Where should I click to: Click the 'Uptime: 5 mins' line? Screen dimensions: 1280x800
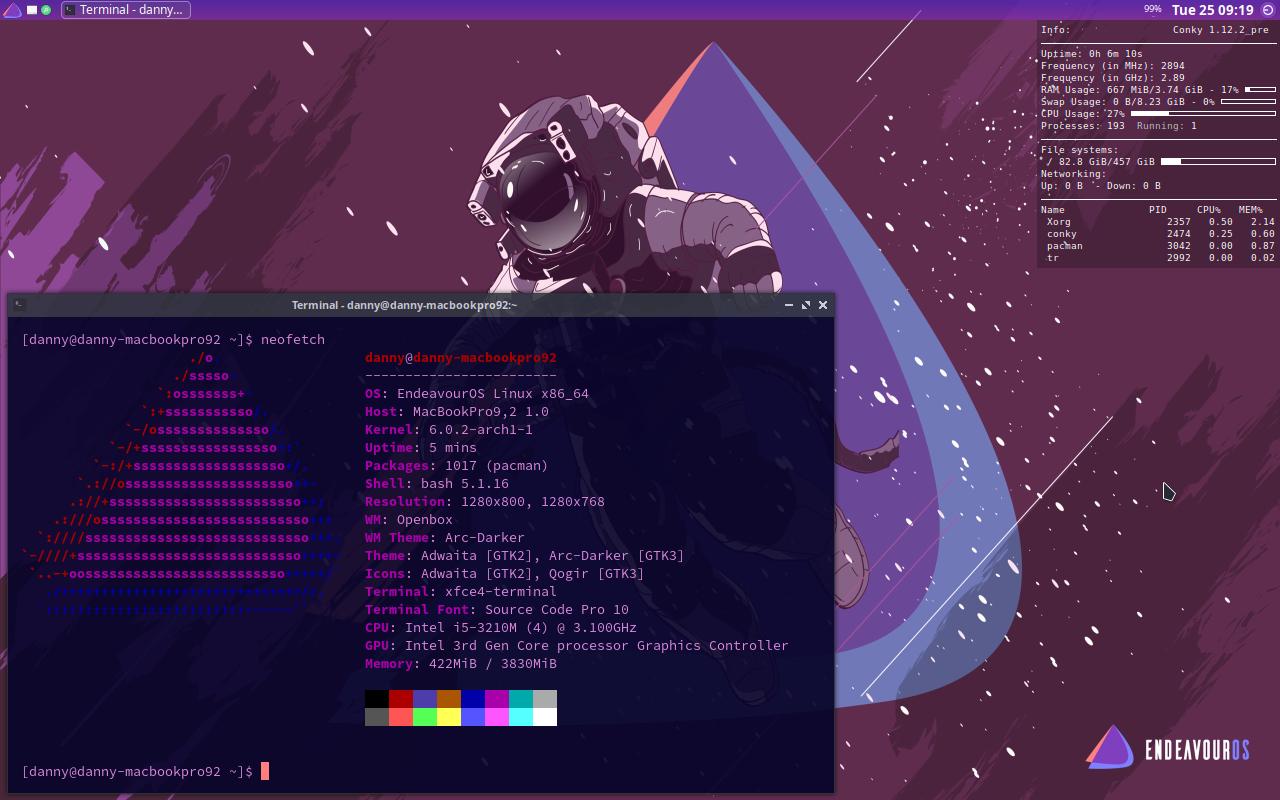pyautogui.click(x=421, y=447)
